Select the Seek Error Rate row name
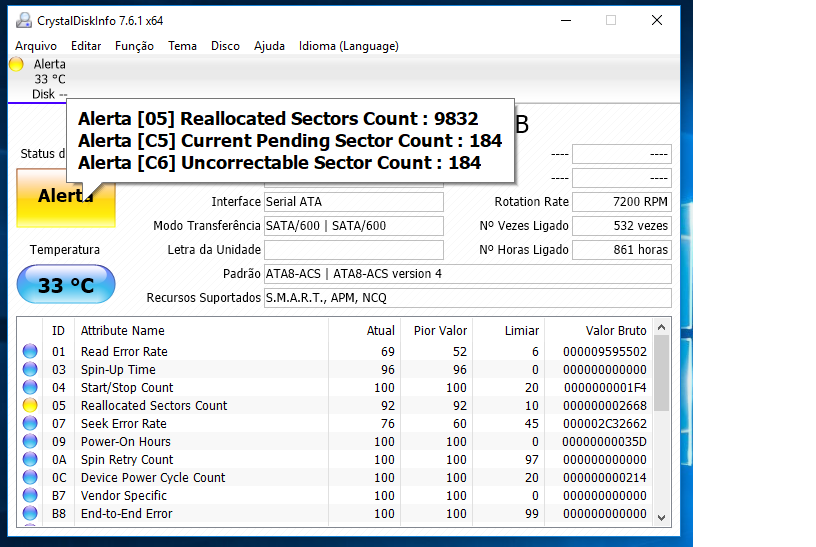 point(123,424)
